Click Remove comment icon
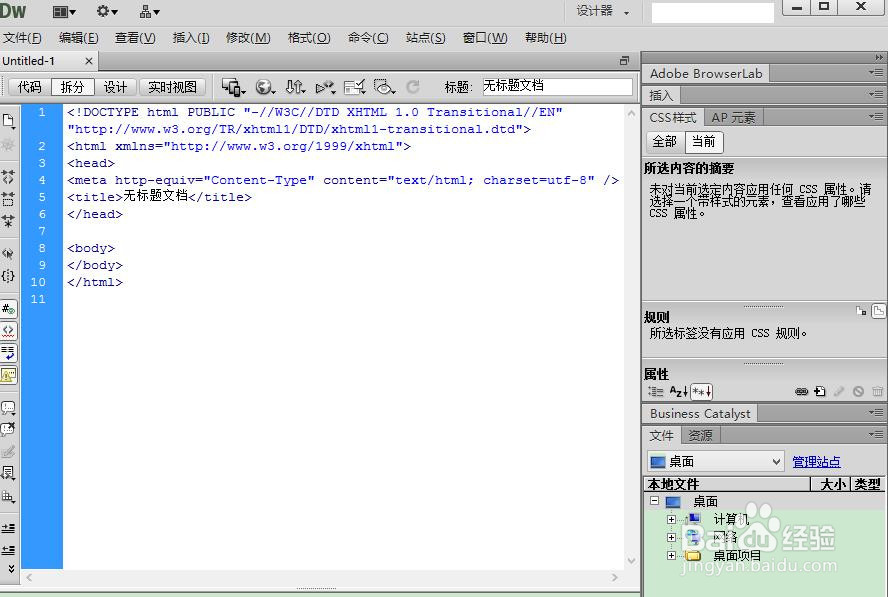Image resolution: width=888 pixels, height=597 pixels. point(8,429)
